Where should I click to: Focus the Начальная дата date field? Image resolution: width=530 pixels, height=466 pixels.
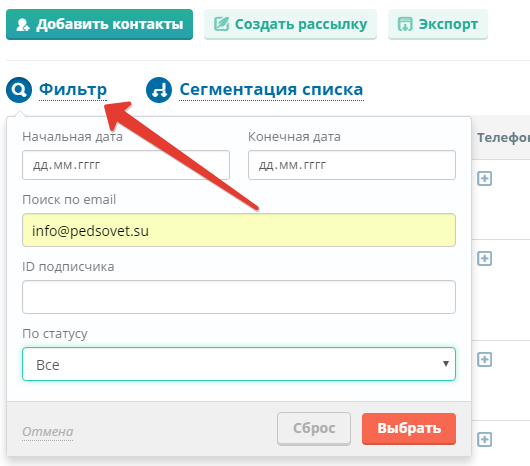click(x=126, y=165)
